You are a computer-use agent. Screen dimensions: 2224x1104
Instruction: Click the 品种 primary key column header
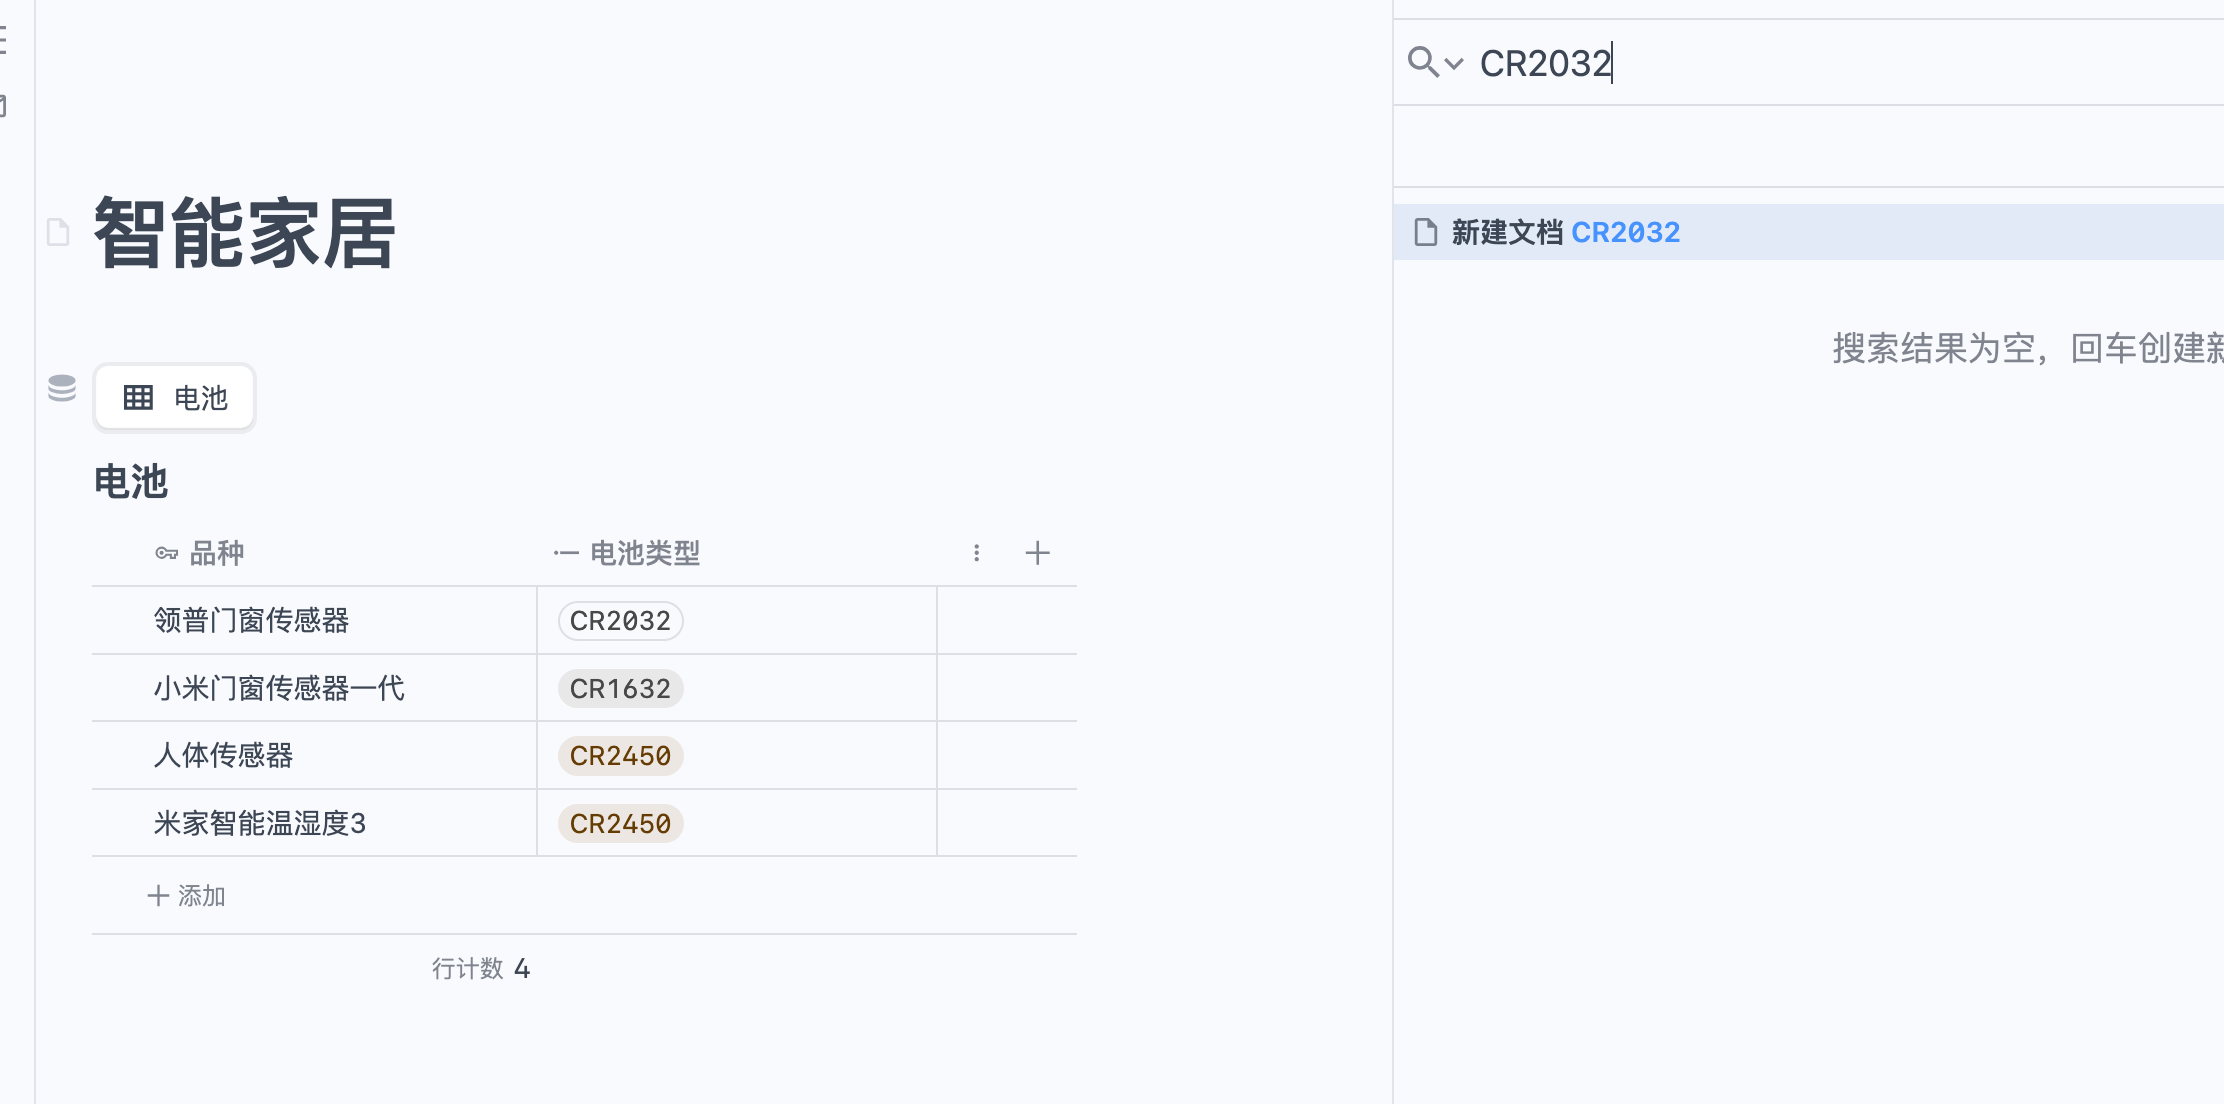click(x=216, y=553)
